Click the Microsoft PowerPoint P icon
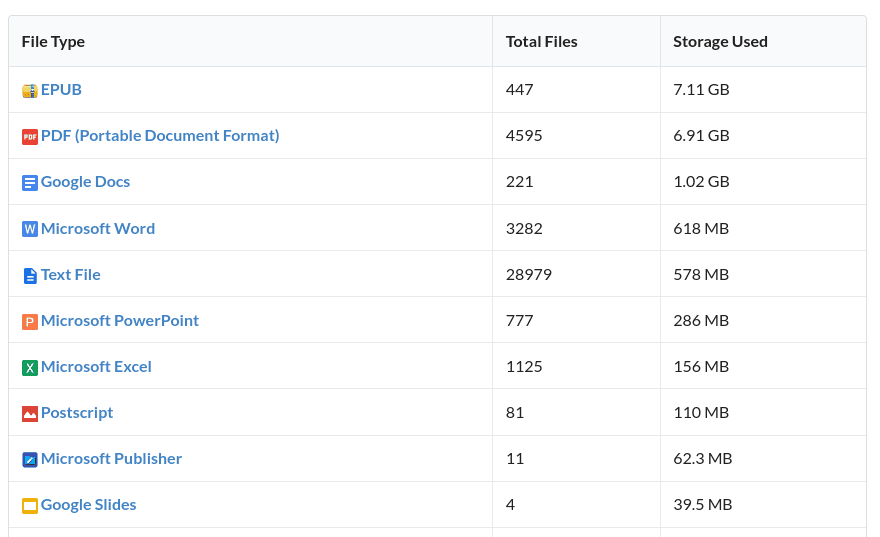This screenshot has width=880, height=537. (30, 322)
